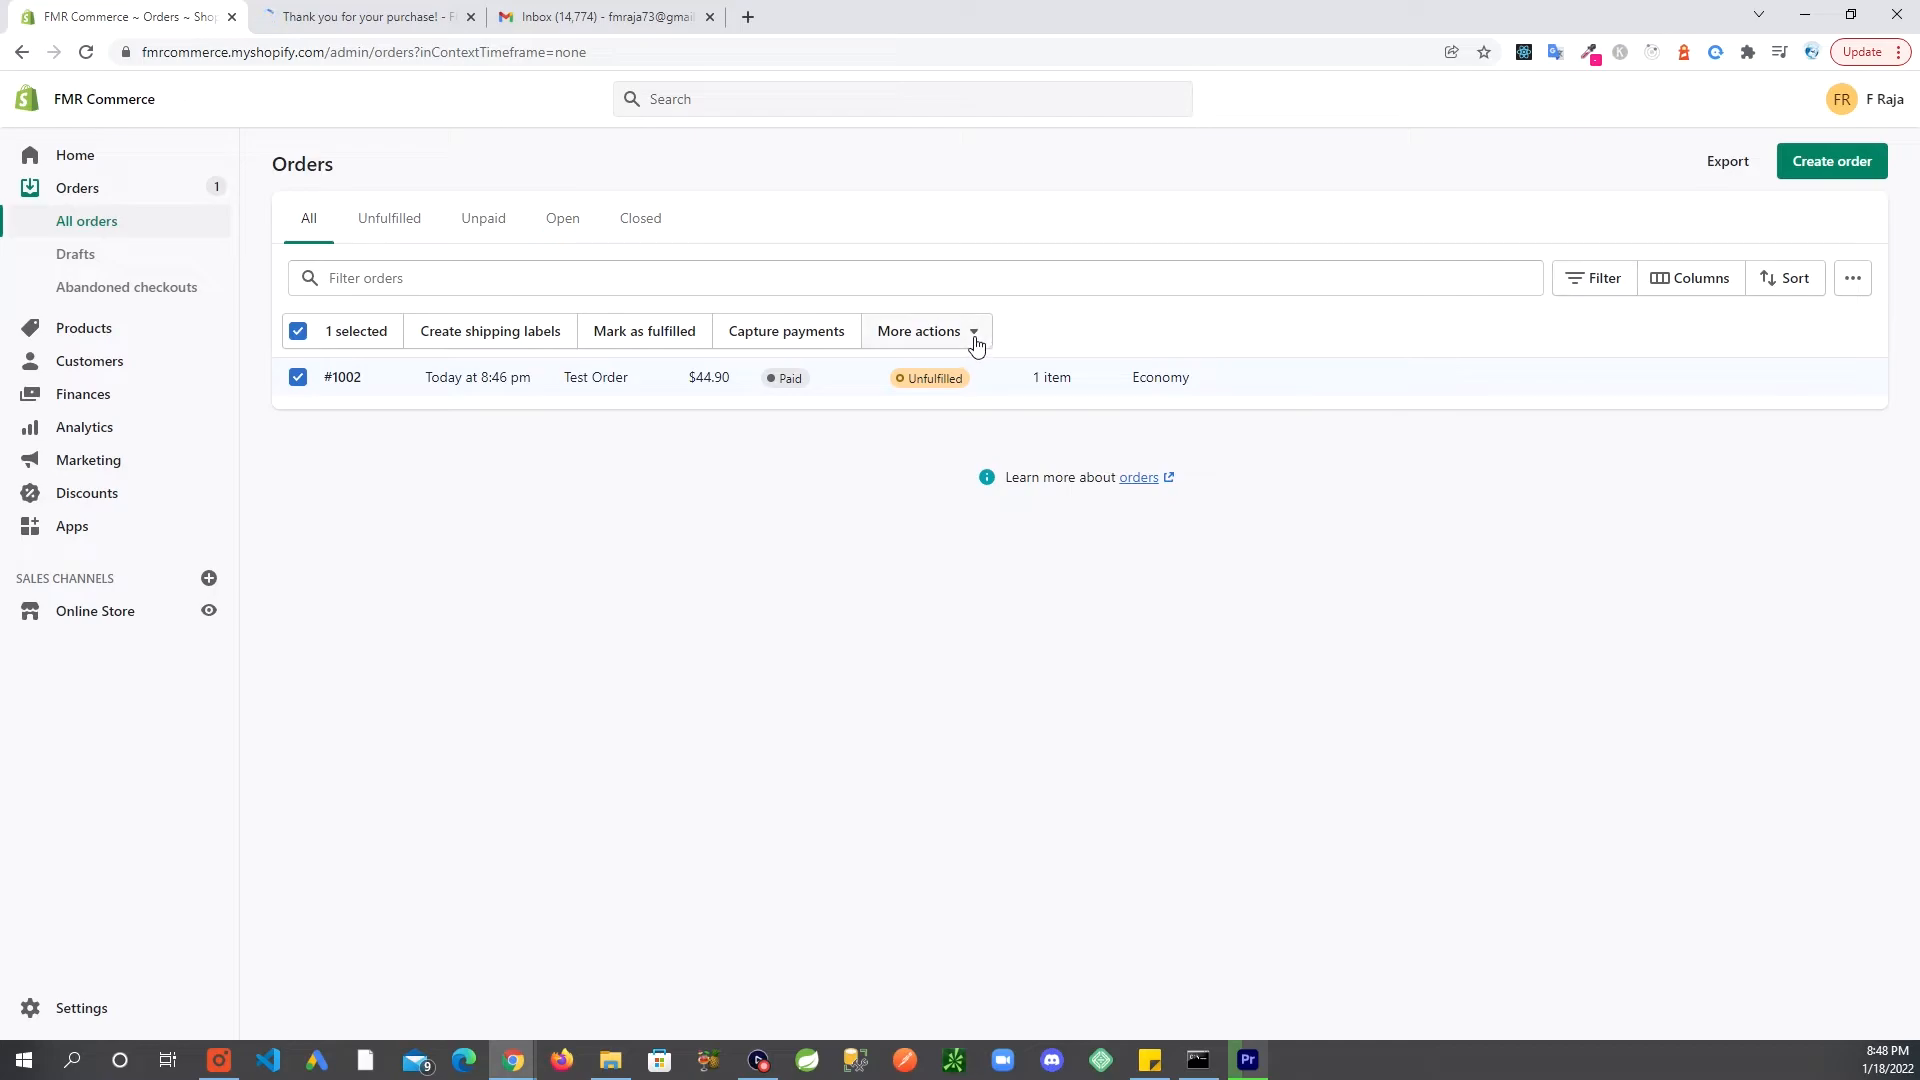Image resolution: width=1920 pixels, height=1080 pixels.
Task: Switch to the Unpaid orders tab
Action: [x=483, y=218]
